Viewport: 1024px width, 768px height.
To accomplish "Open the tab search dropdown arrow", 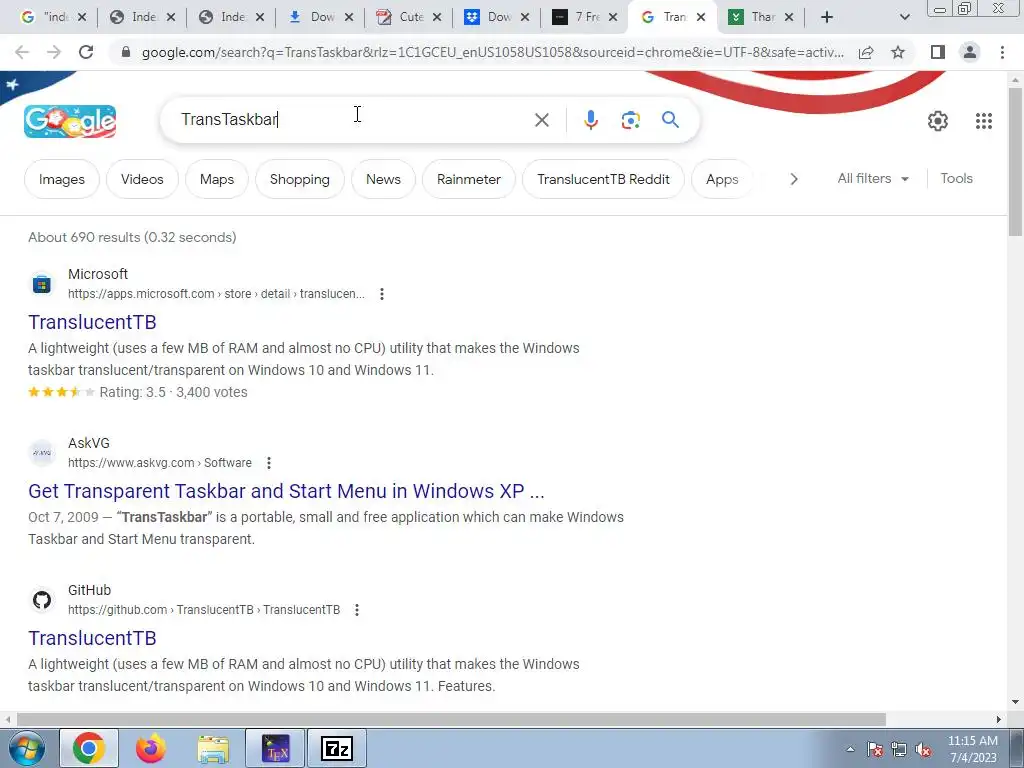I will tap(904, 17).
